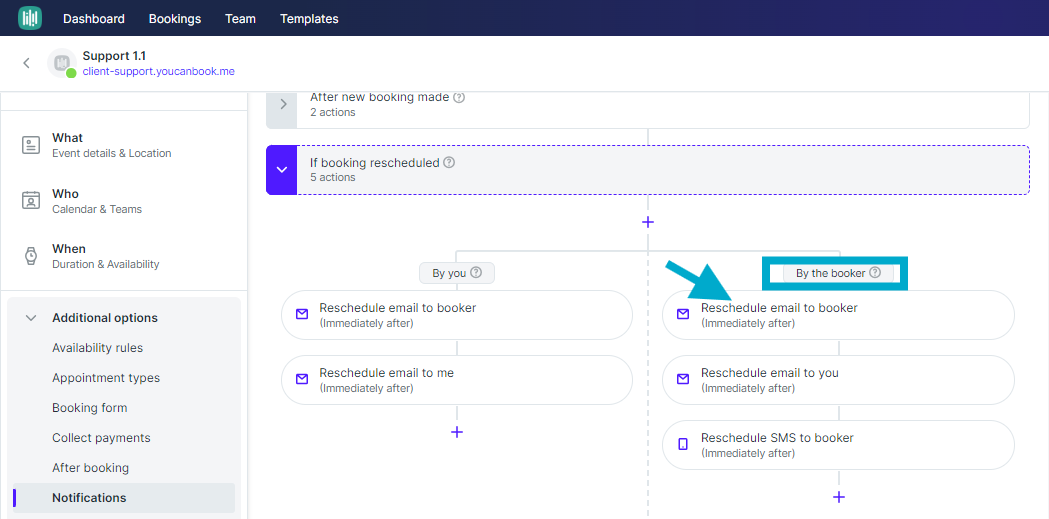Viewport: 1049px width, 519px height.
Task: Click help icon in By you label
Action: coord(476,273)
